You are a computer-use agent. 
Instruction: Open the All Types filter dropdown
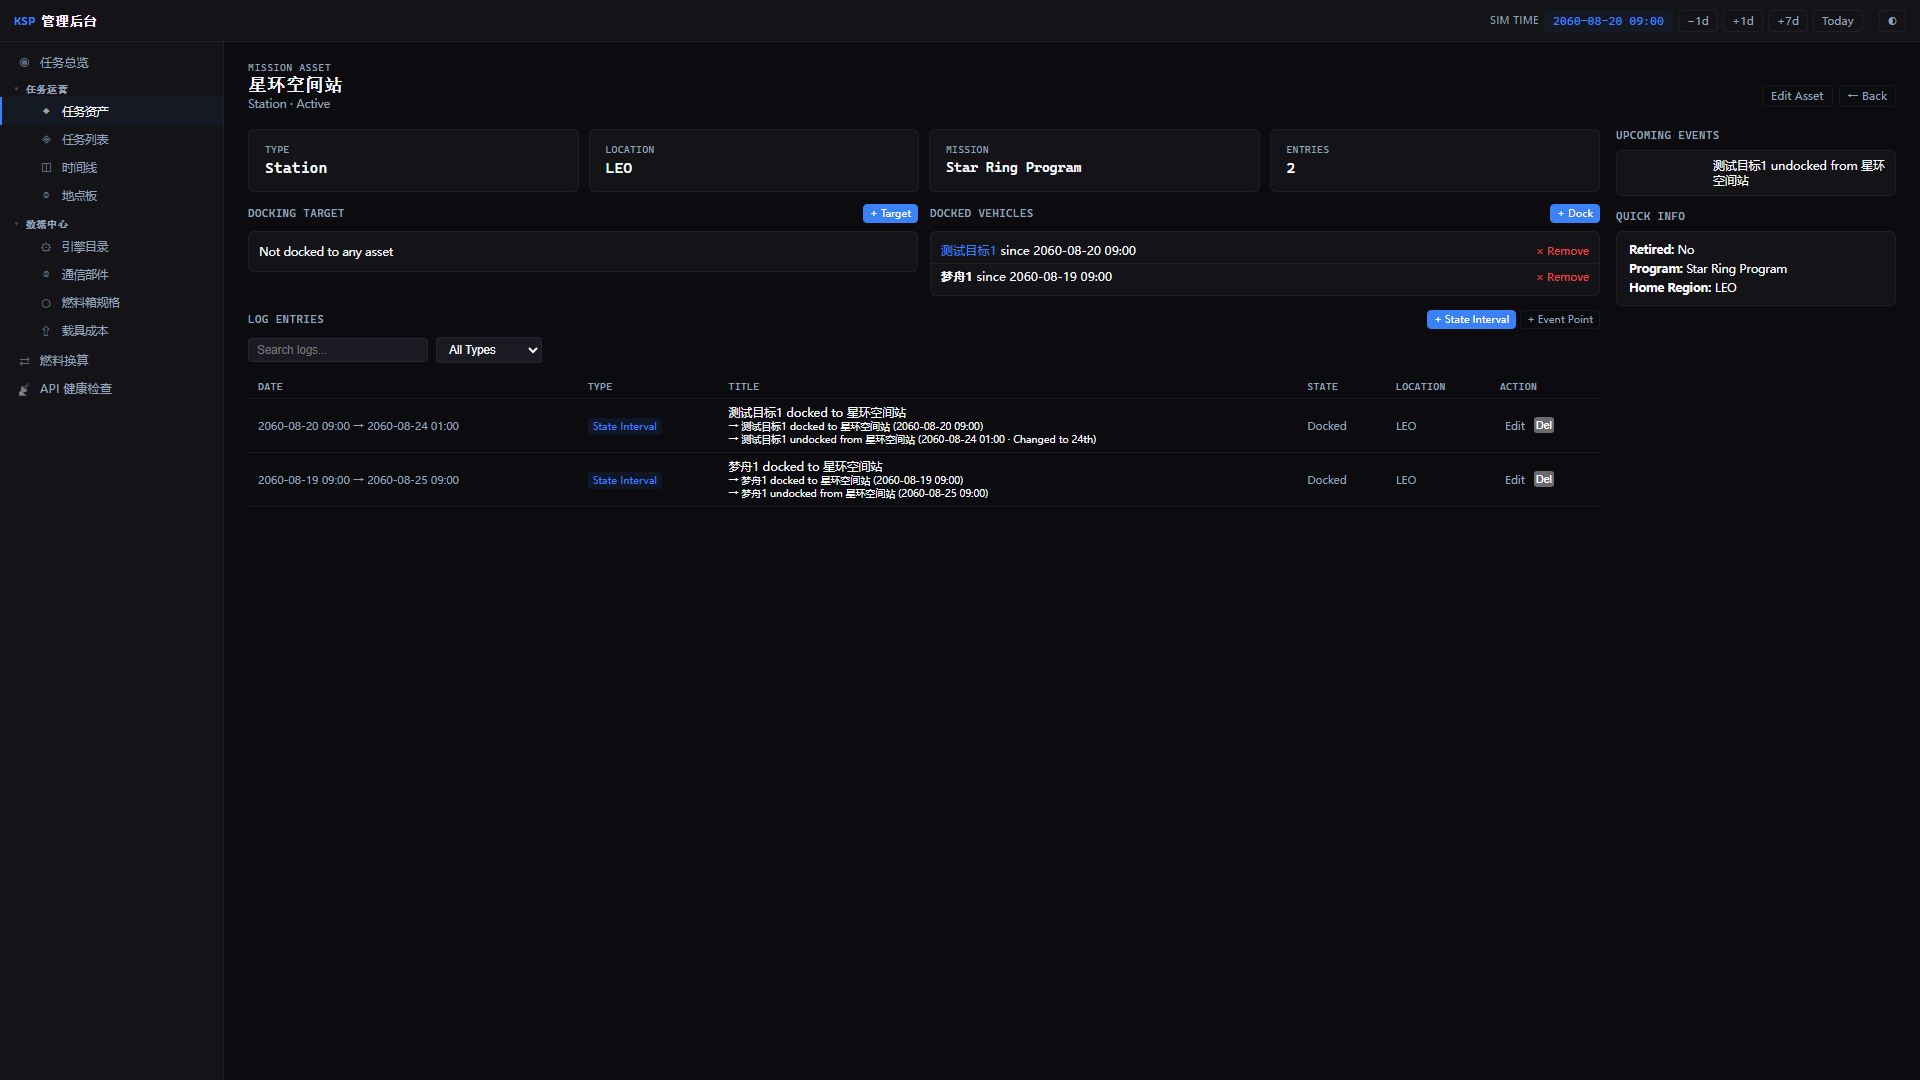[x=489, y=350]
